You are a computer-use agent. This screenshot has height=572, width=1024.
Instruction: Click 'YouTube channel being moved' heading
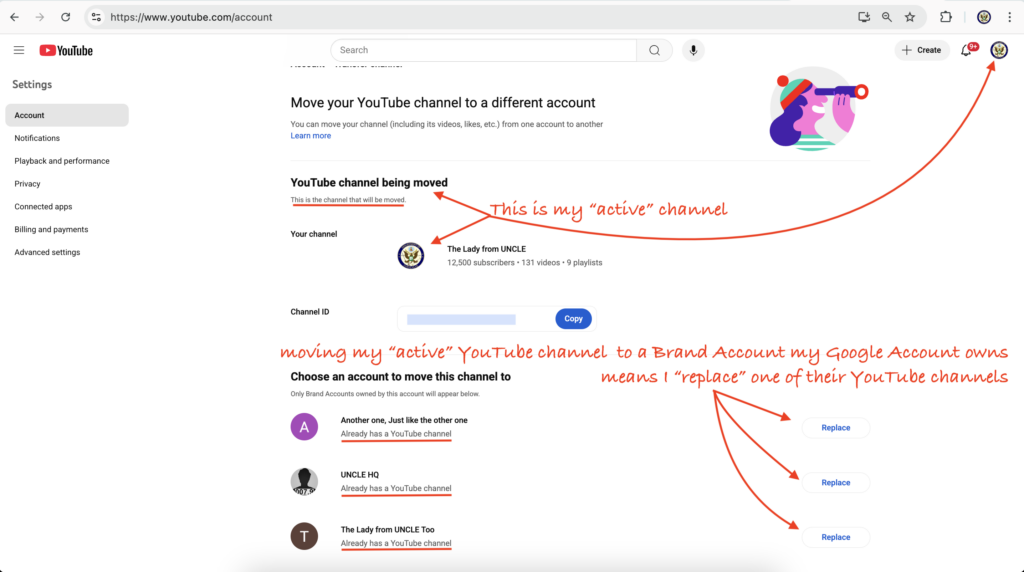369,183
